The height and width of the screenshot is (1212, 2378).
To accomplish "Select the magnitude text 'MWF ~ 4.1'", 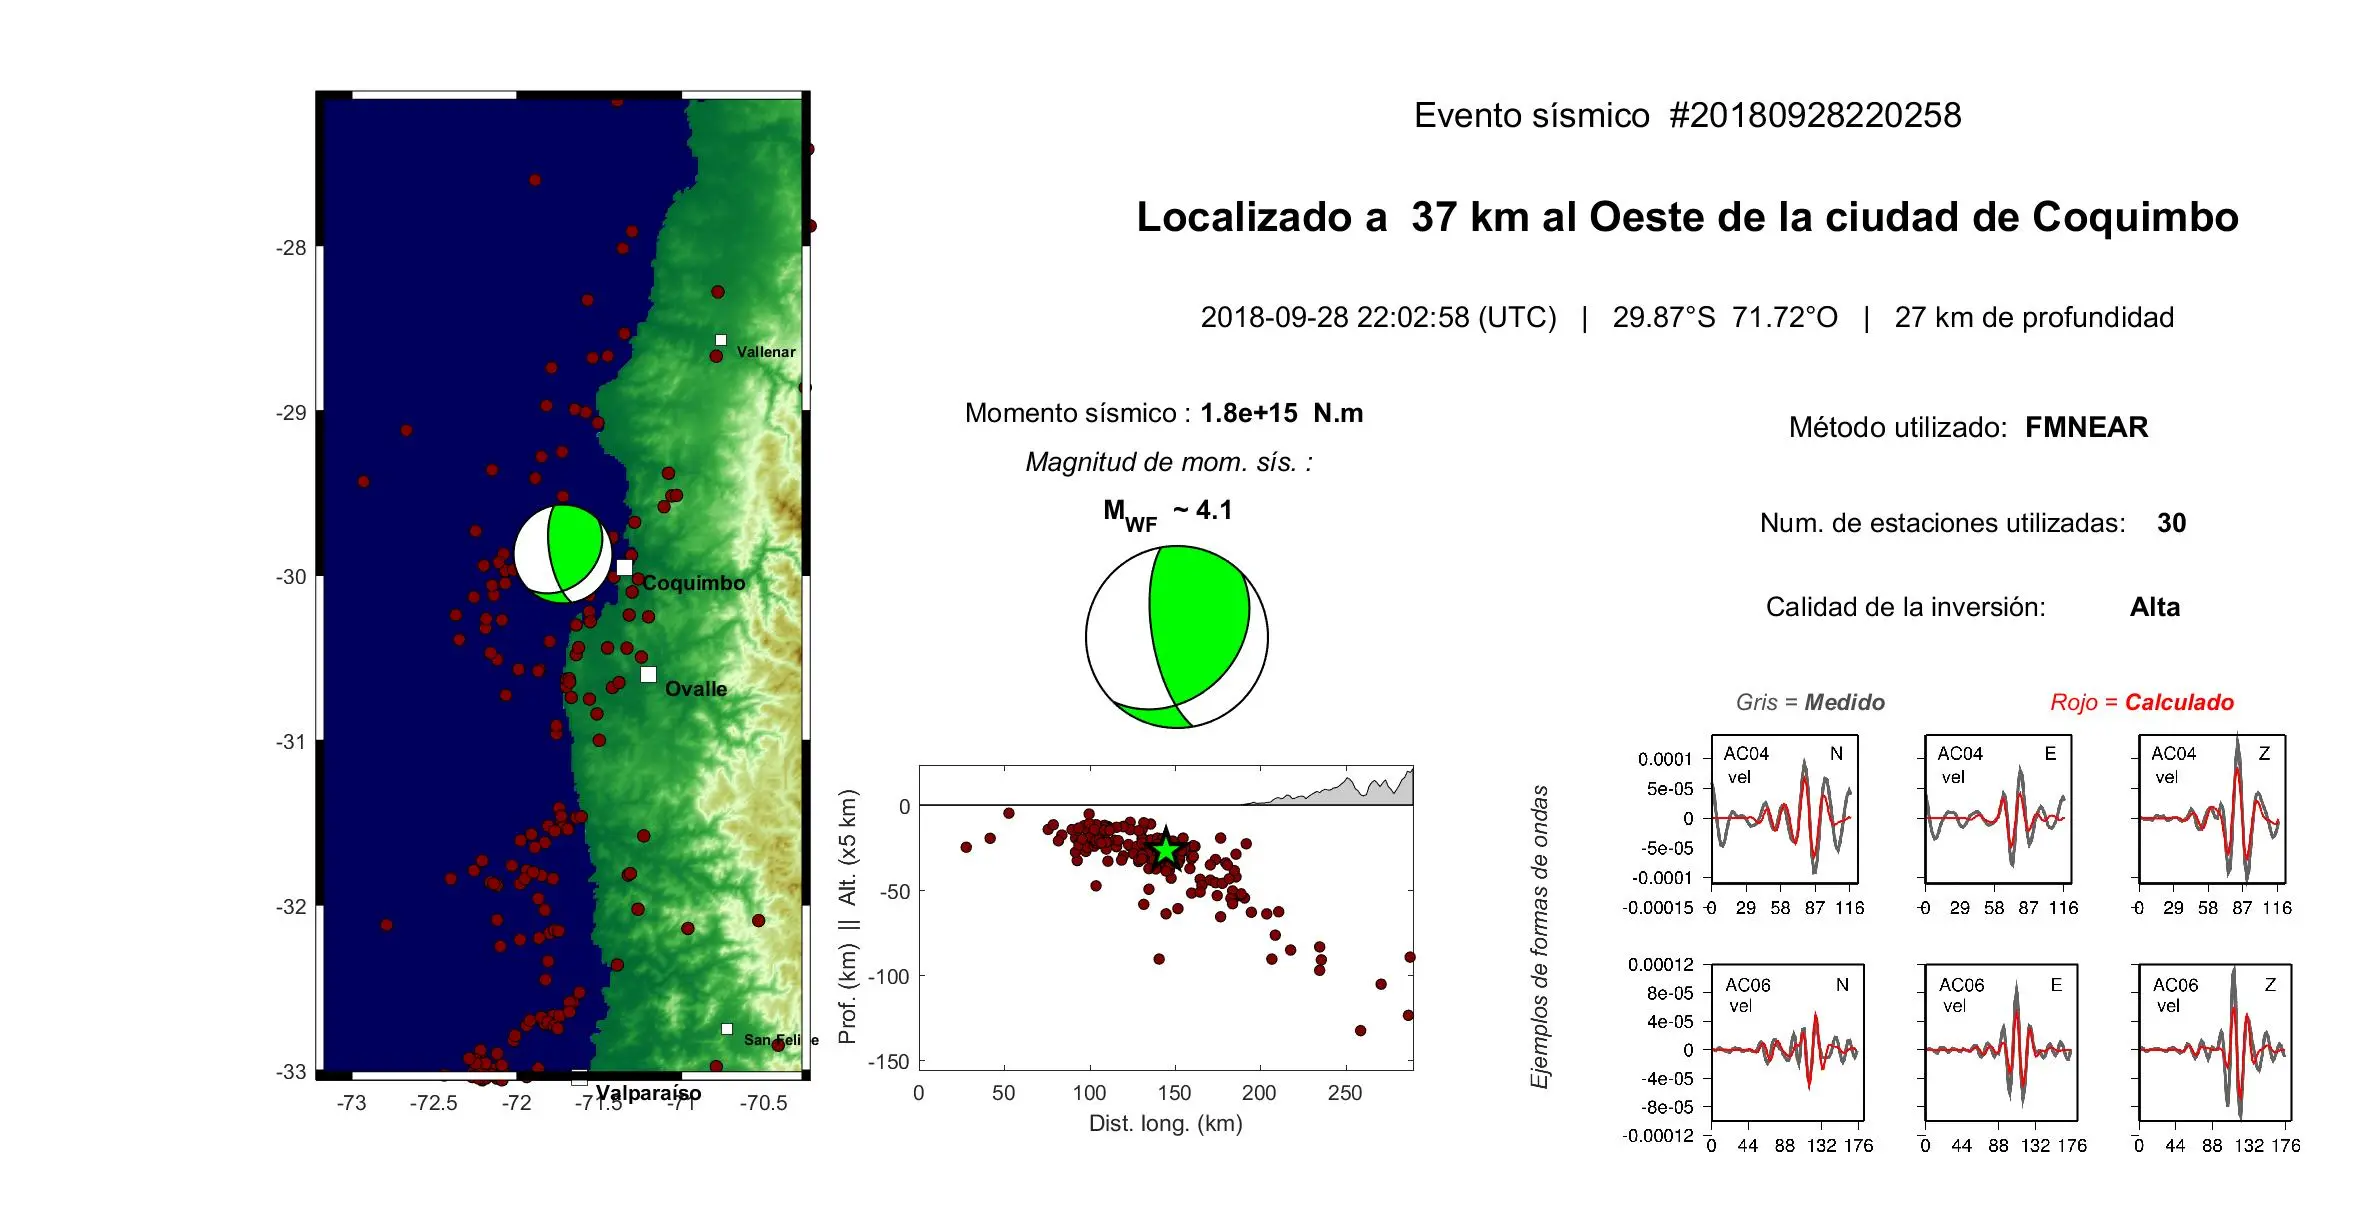I will [x=1167, y=514].
